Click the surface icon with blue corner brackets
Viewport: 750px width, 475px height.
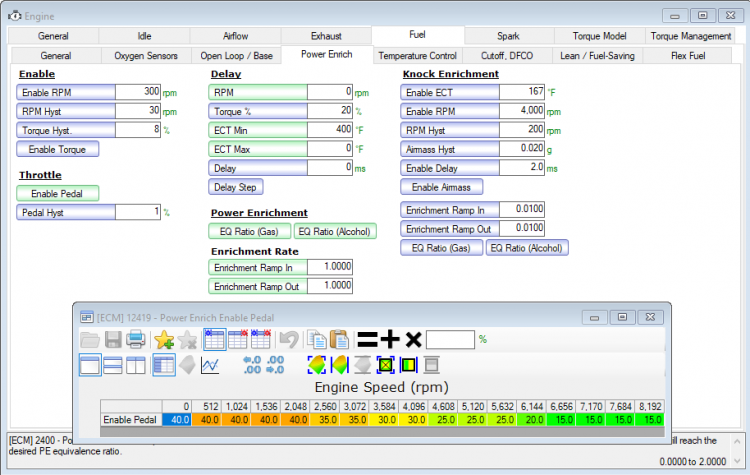click(317, 365)
